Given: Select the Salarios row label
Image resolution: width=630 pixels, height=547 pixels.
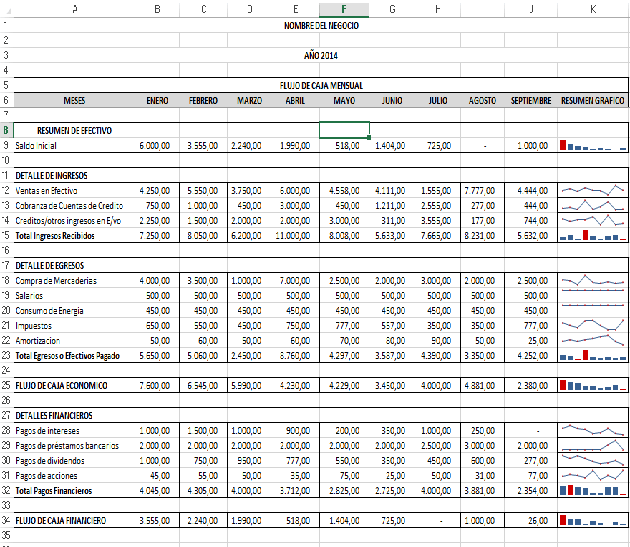Looking at the screenshot, I should [29, 295].
